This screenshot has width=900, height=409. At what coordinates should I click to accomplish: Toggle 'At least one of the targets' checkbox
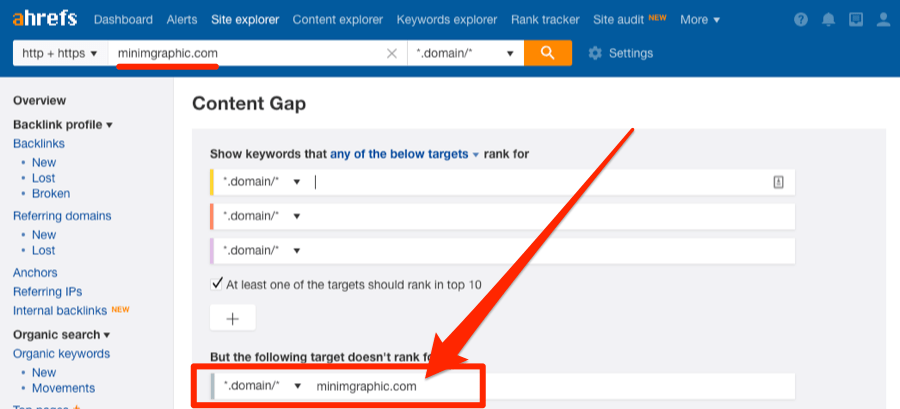(x=216, y=284)
